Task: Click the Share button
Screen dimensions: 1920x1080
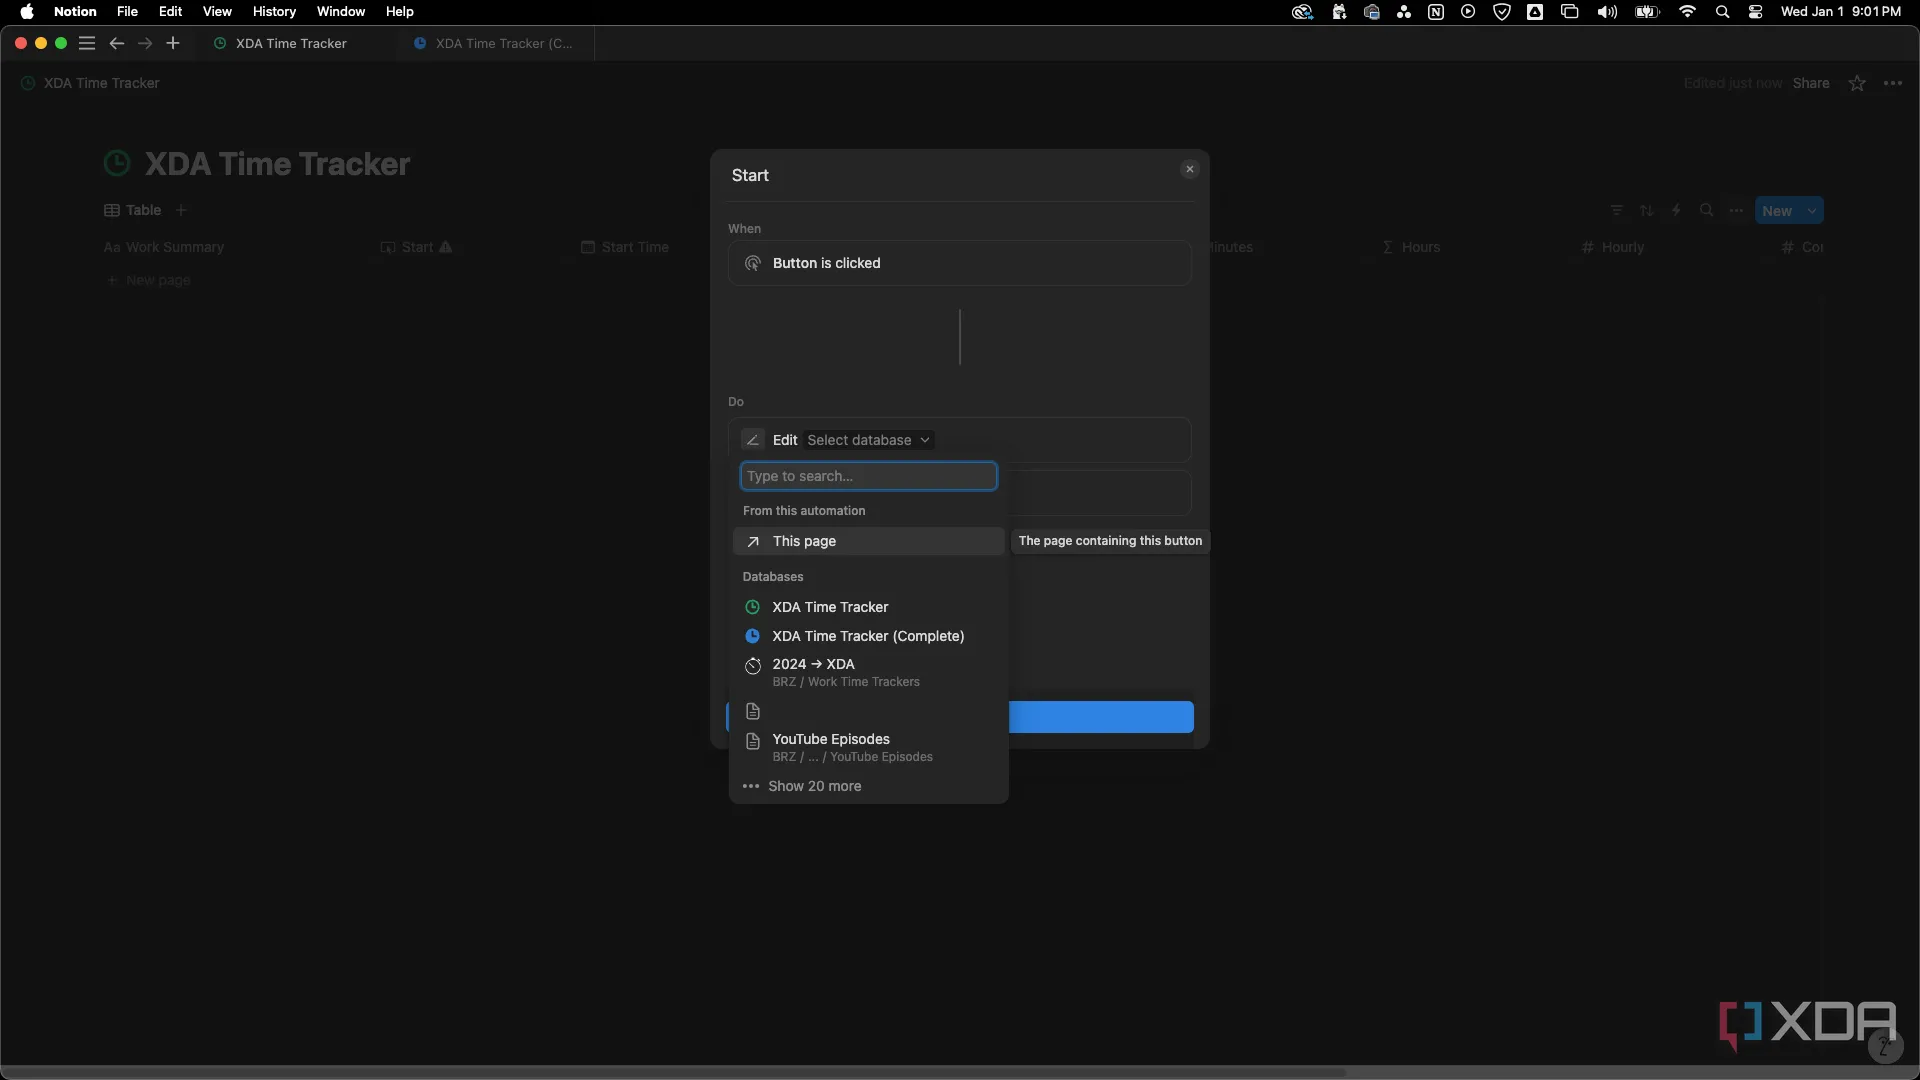Action: [1810, 83]
